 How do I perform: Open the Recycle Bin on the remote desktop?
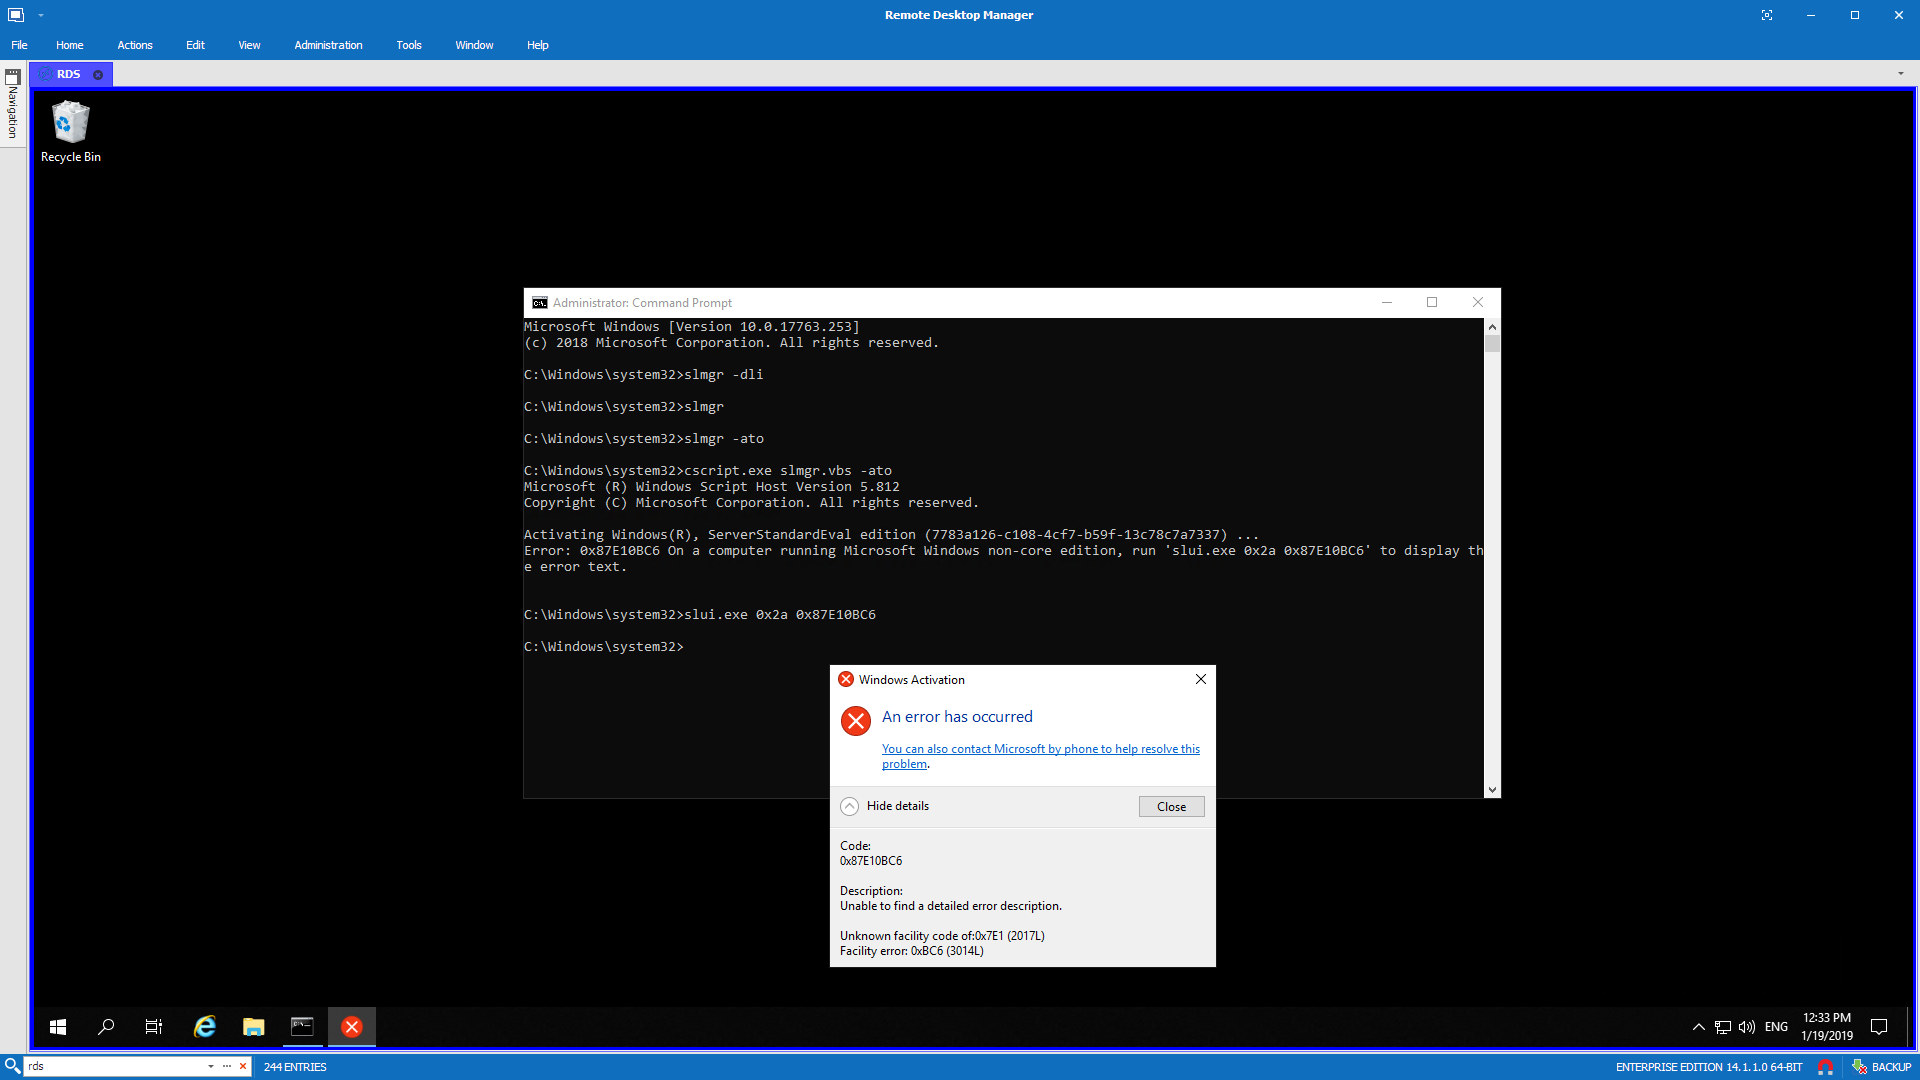click(69, 122)
